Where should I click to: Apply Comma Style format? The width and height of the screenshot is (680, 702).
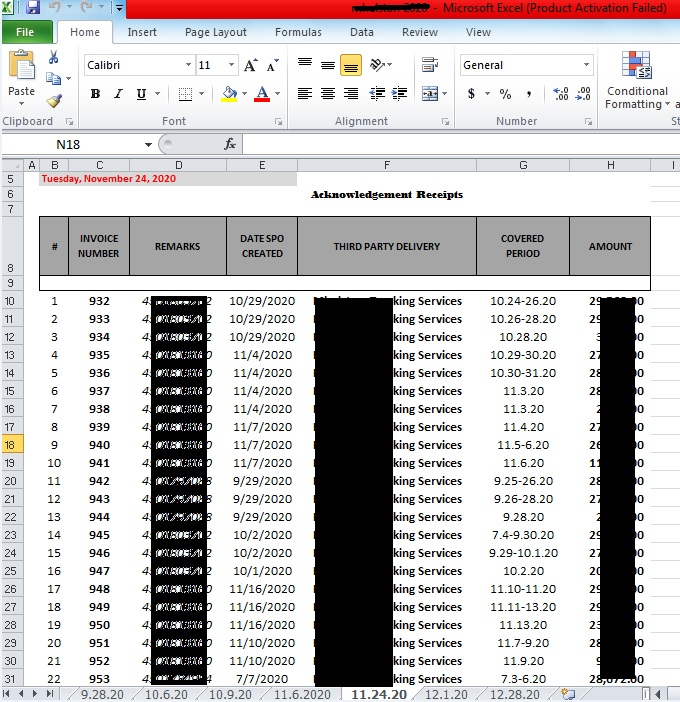529,94
